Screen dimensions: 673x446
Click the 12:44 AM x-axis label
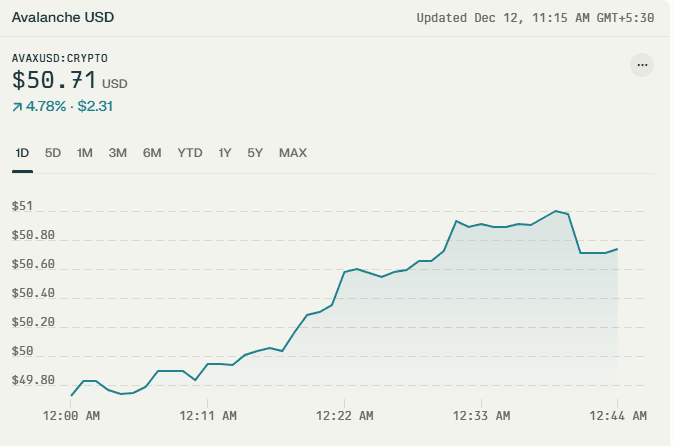(618, 416)
